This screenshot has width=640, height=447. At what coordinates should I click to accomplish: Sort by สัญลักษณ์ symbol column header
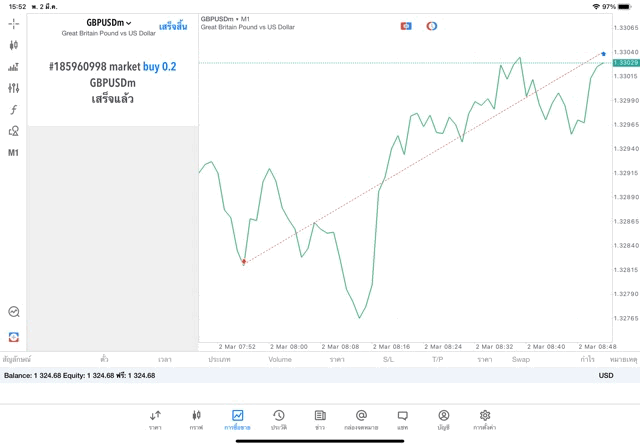click(x=17, y=360)
